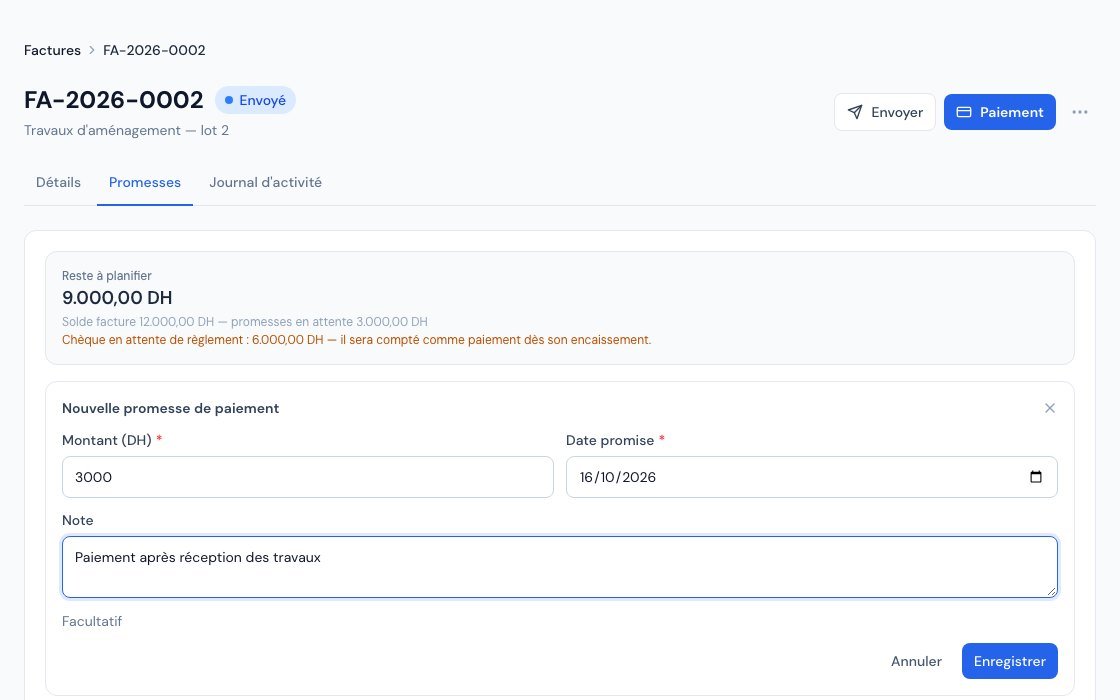Click the Travaux d'aménagement — lot 2 subtitle

coord(126,131)
